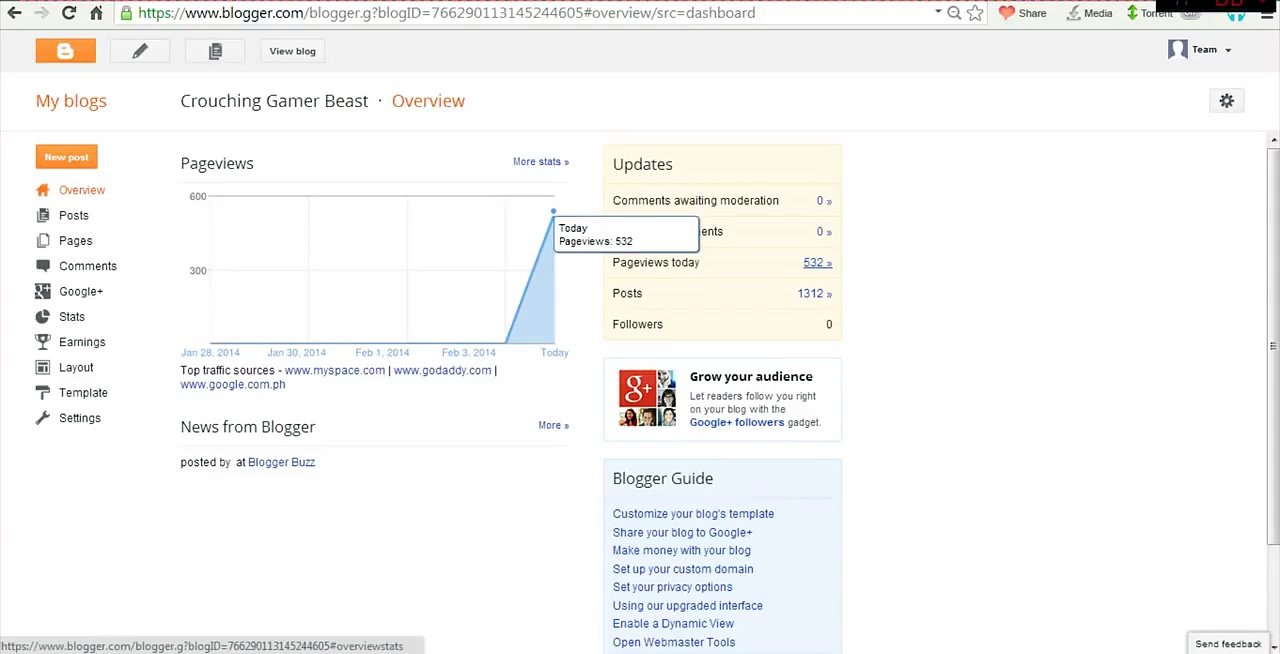Click the New post button

click(66, 157)
